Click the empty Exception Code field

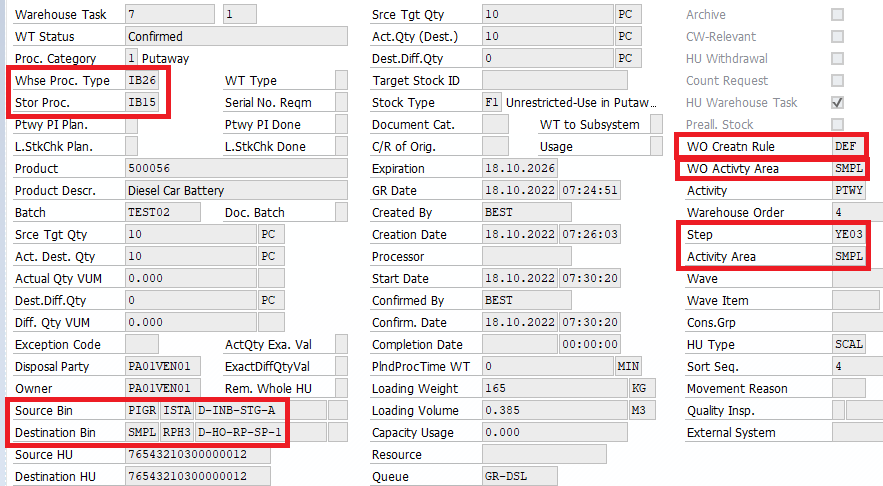142,345
